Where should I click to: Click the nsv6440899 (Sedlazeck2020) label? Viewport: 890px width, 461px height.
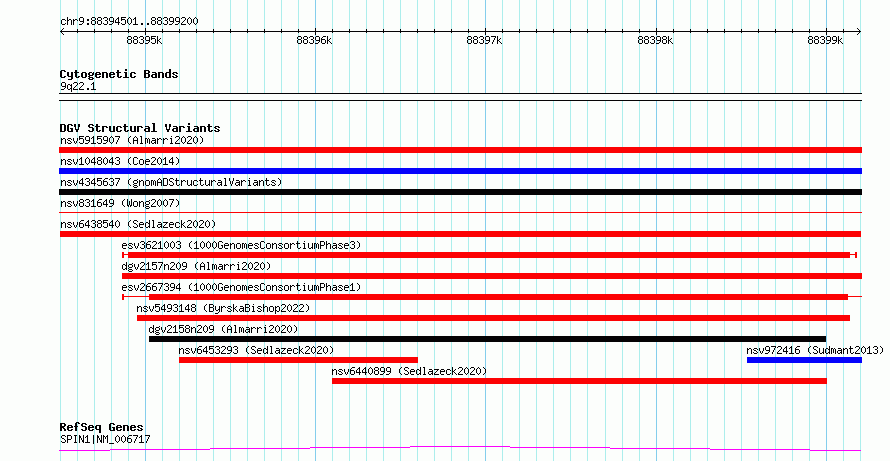coord(409,371)
